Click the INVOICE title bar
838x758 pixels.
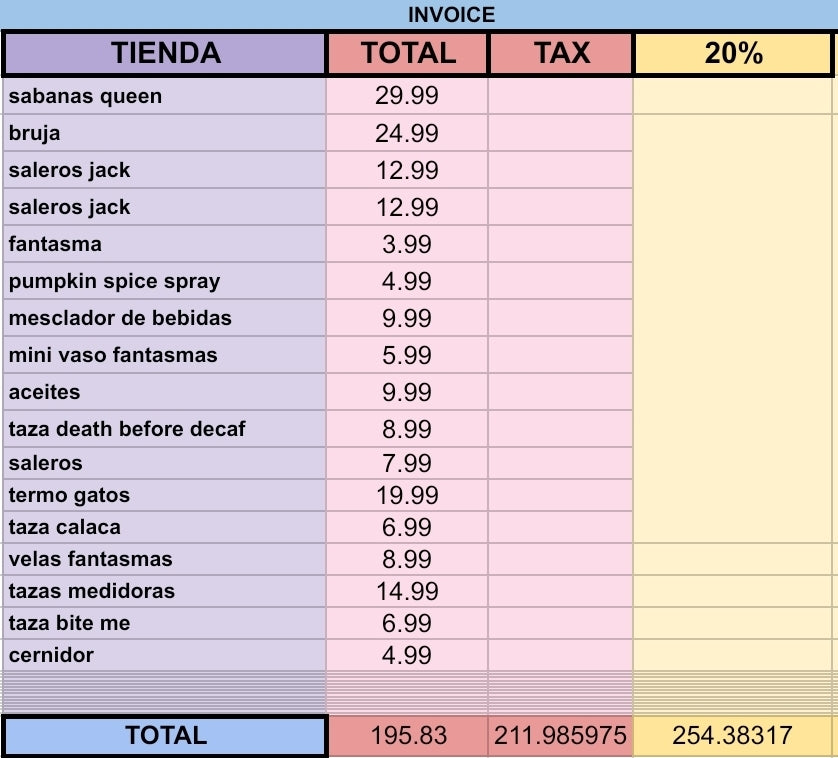451,15
